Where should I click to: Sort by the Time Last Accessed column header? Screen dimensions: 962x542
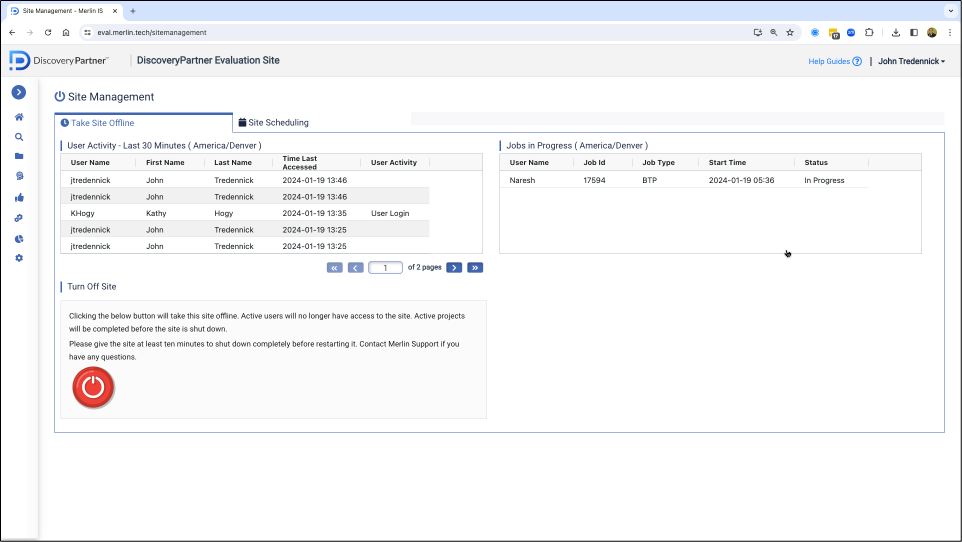[300, 162]
